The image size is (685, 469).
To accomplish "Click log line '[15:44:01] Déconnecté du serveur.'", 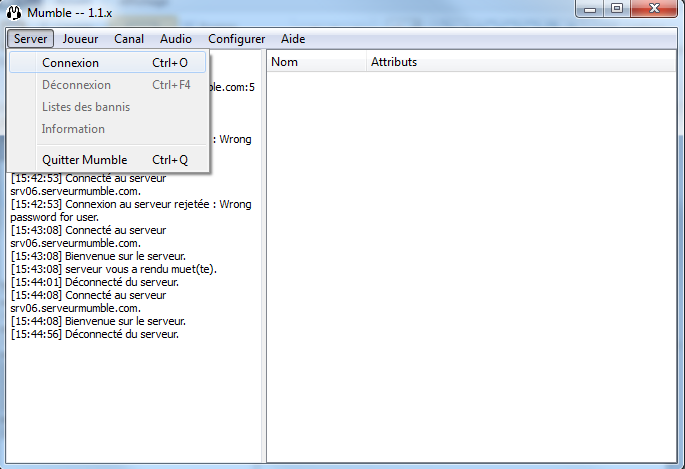I will click(95, 282).
